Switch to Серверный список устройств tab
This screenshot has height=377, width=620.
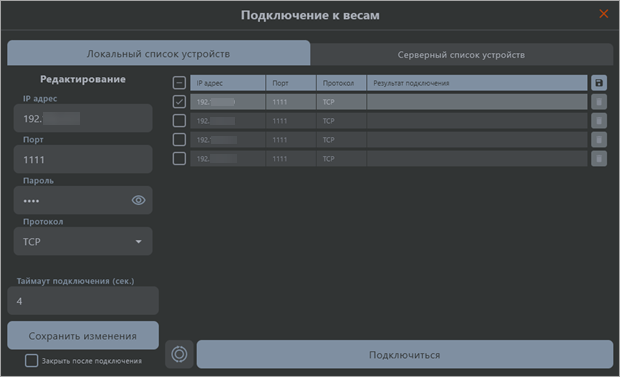461,55
